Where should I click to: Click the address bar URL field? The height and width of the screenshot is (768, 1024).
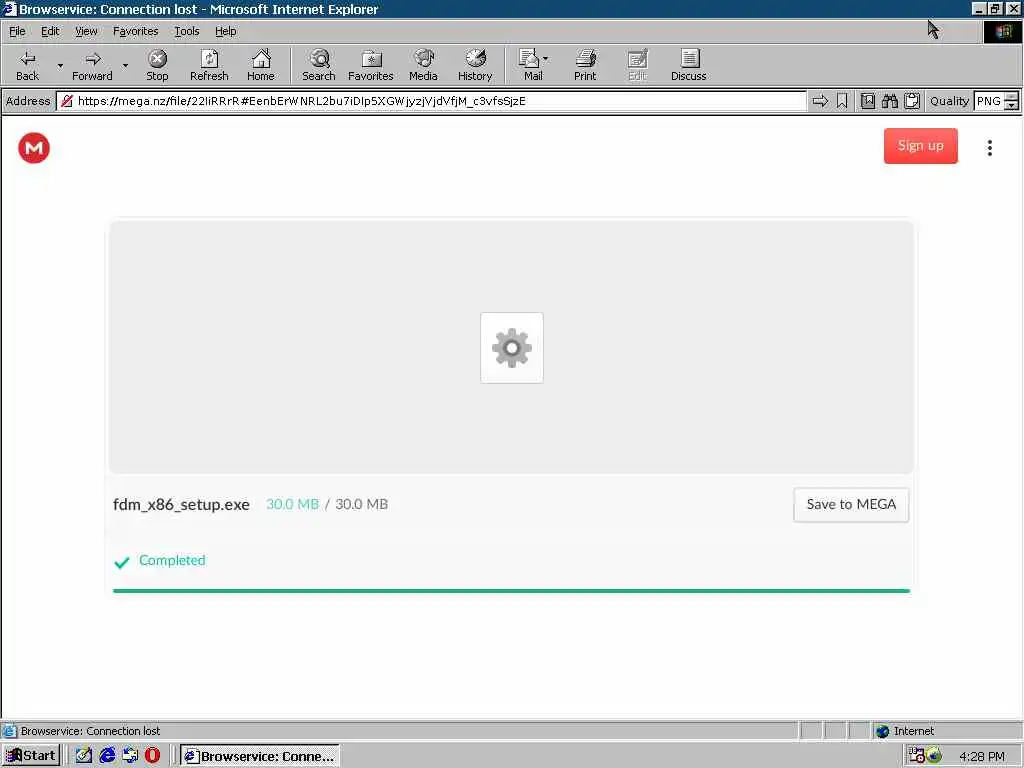(x=431, y=101)
